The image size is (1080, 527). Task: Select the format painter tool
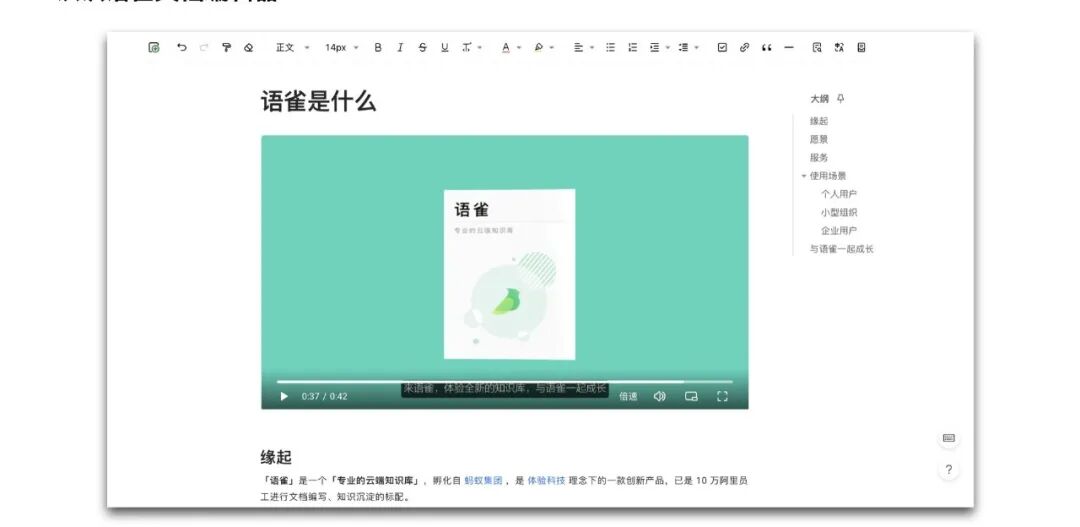click(226, 48)
